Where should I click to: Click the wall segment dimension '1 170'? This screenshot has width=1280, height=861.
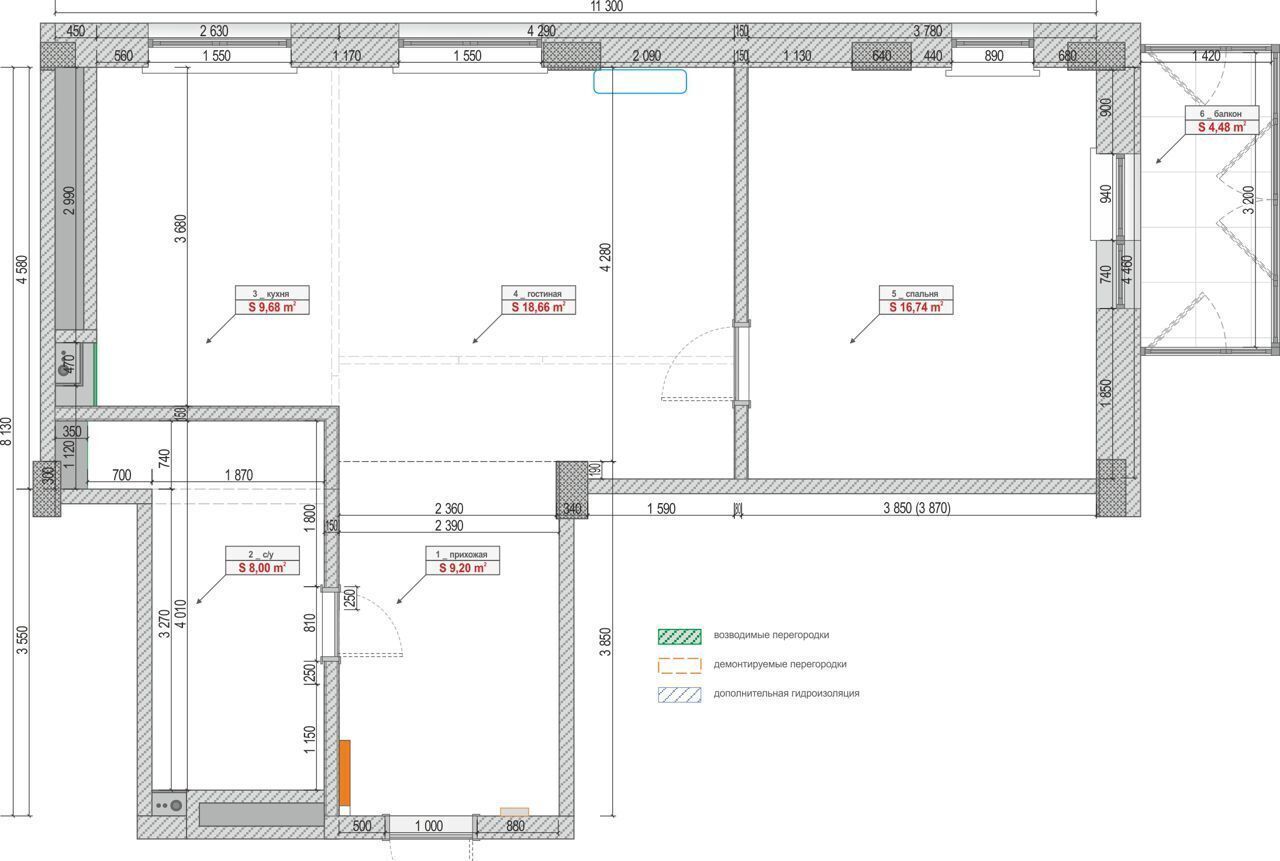(346, 56)
